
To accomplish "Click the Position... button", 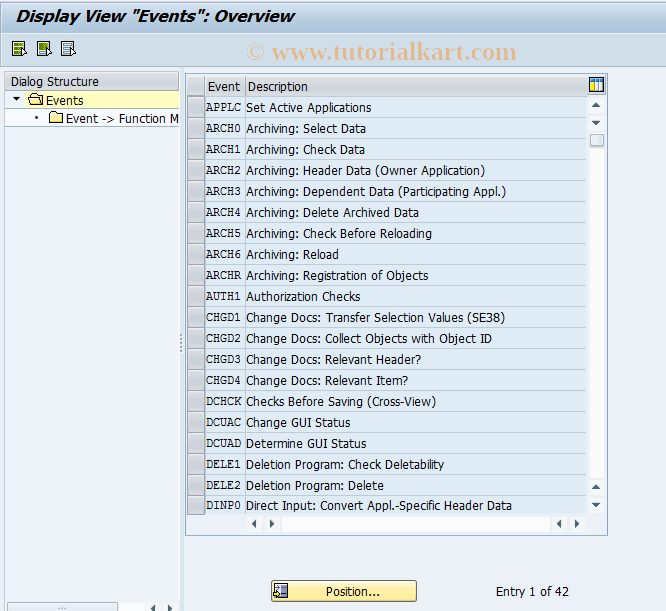I will click(x=344, y=591).
